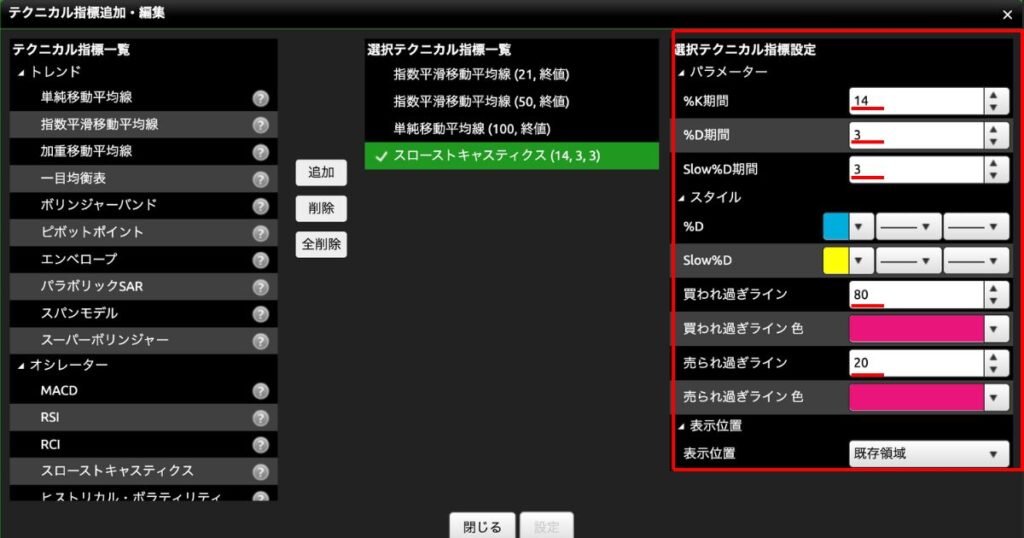Click the help icon next to 単純移動平均線

(x=260, y=98)
